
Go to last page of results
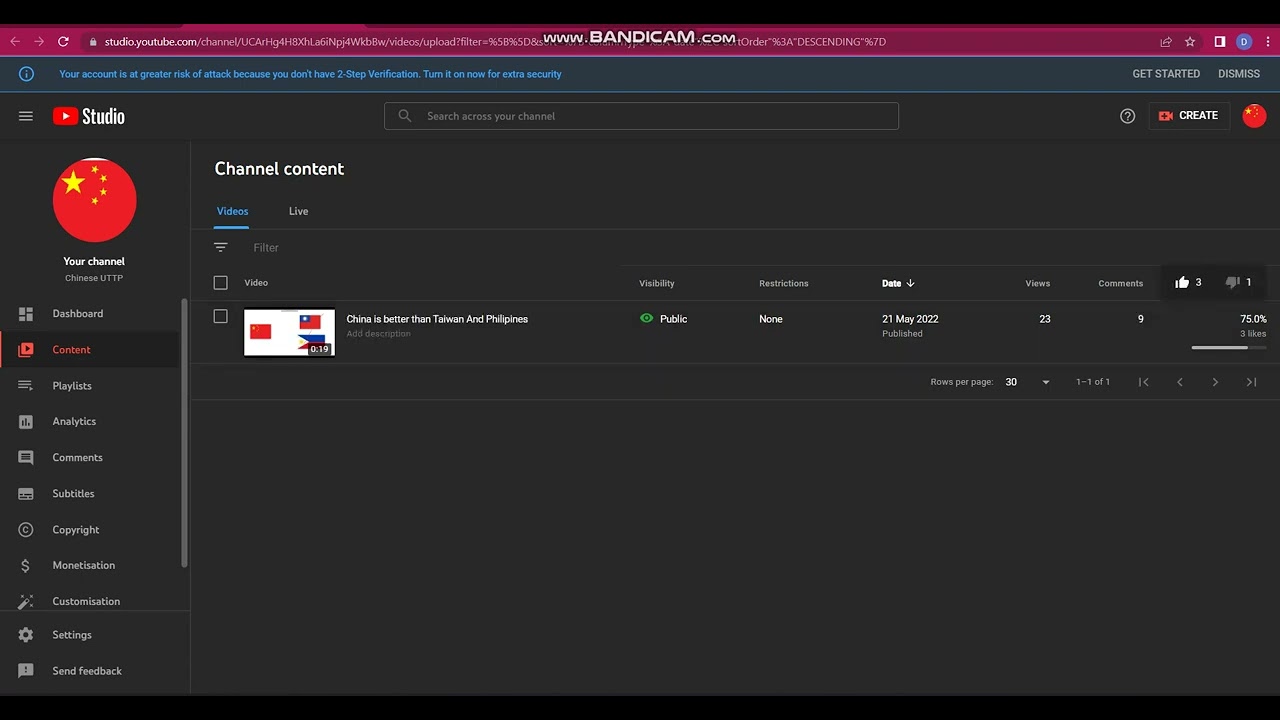pyautogui.click(x=1251, y=382)
